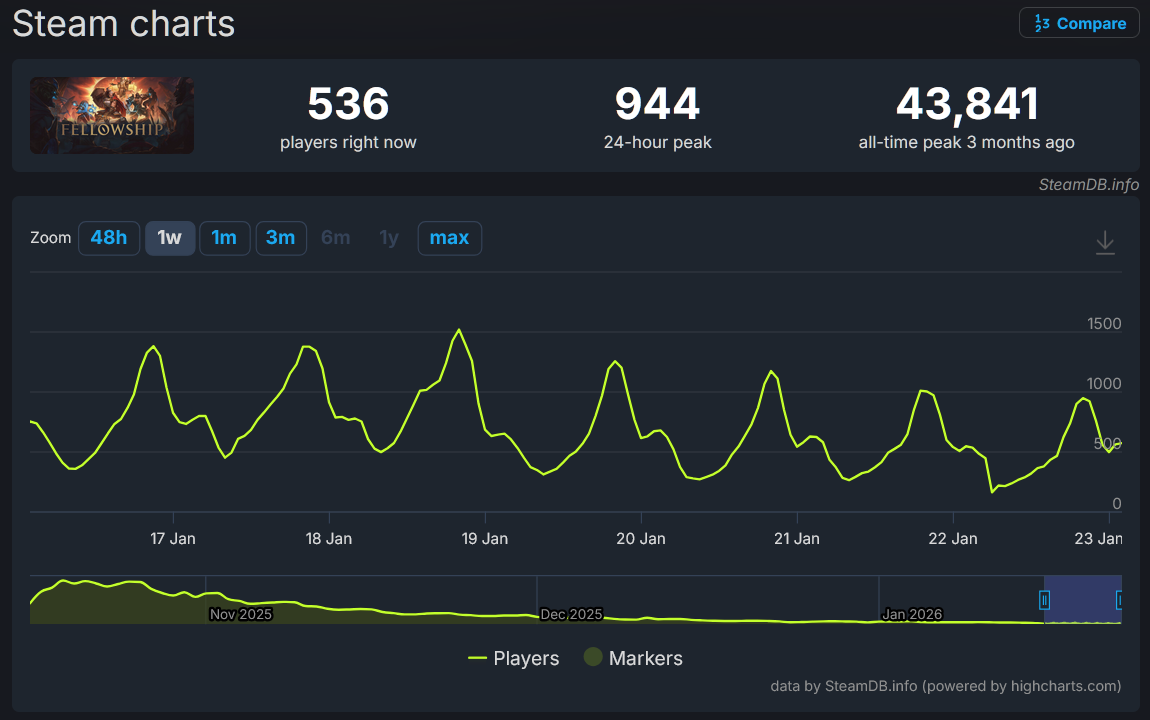1150x720 pixels.
Task: Click the 43,841 all-time peak stat
Action: pyautogui.click(x=966, y=117)
